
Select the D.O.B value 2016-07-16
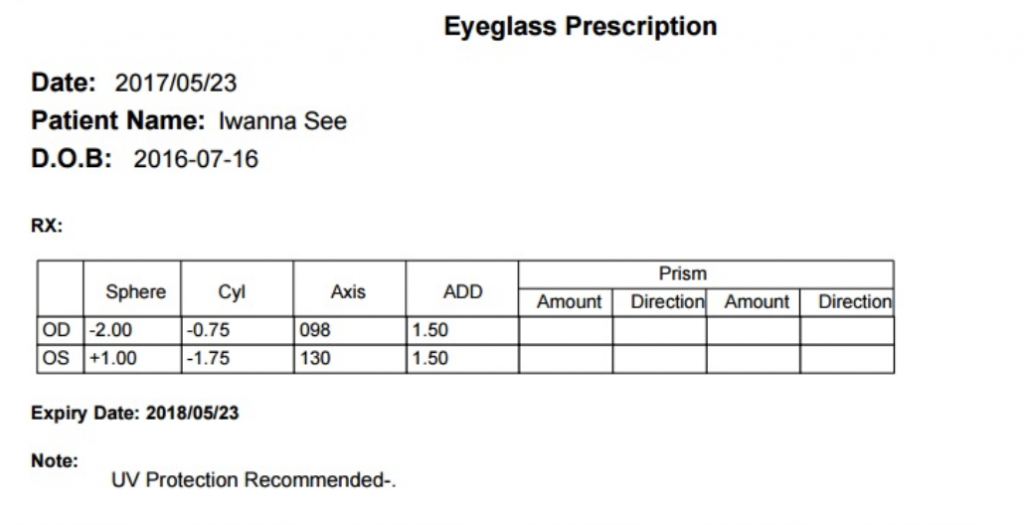click(196, 159)
